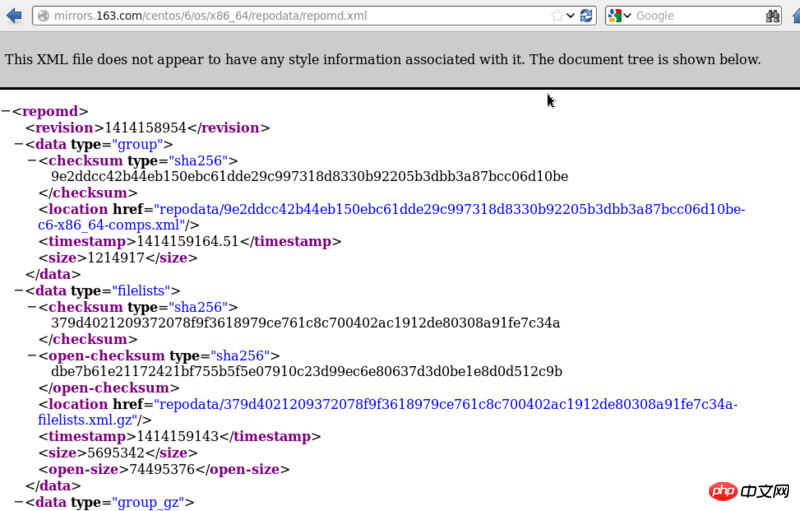The image size is (800, 511).
Task: Click the XML no-style information notice text
Action: (x=383, y=59)
